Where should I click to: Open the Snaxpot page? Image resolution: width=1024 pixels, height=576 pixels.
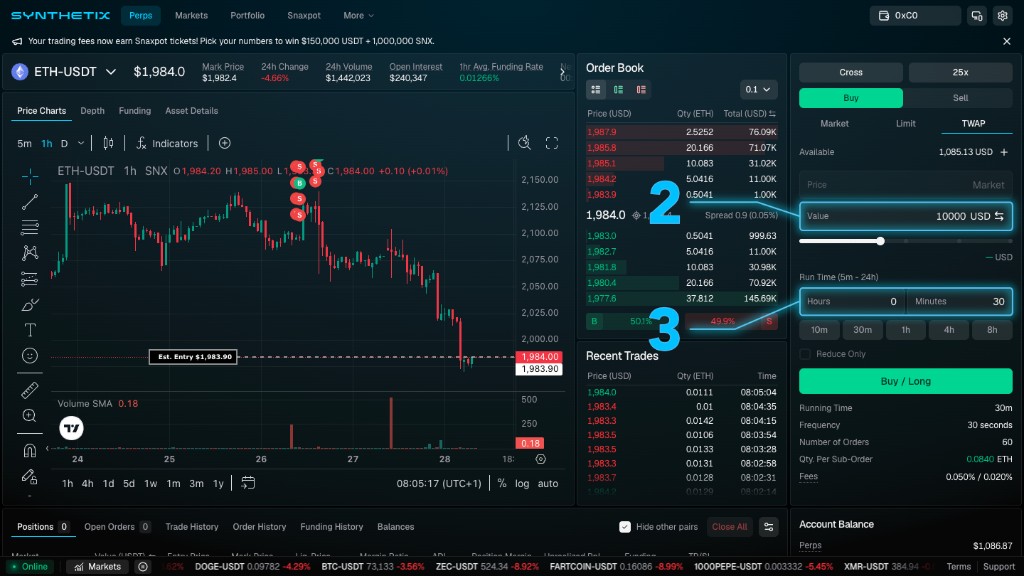304,16
